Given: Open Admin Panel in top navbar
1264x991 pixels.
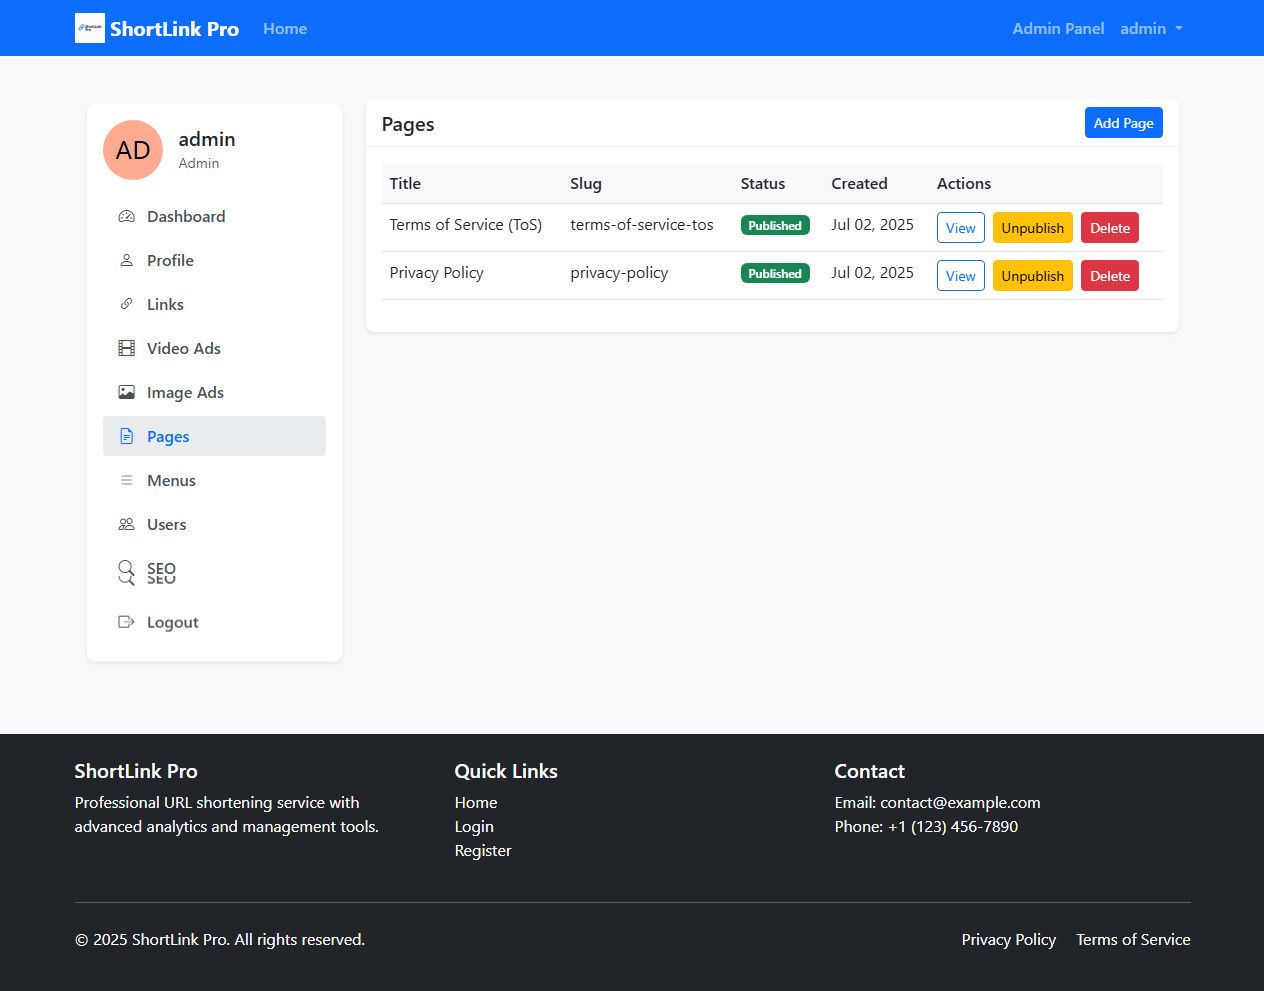Looking at the screenshot, I should coord(1058,28).
